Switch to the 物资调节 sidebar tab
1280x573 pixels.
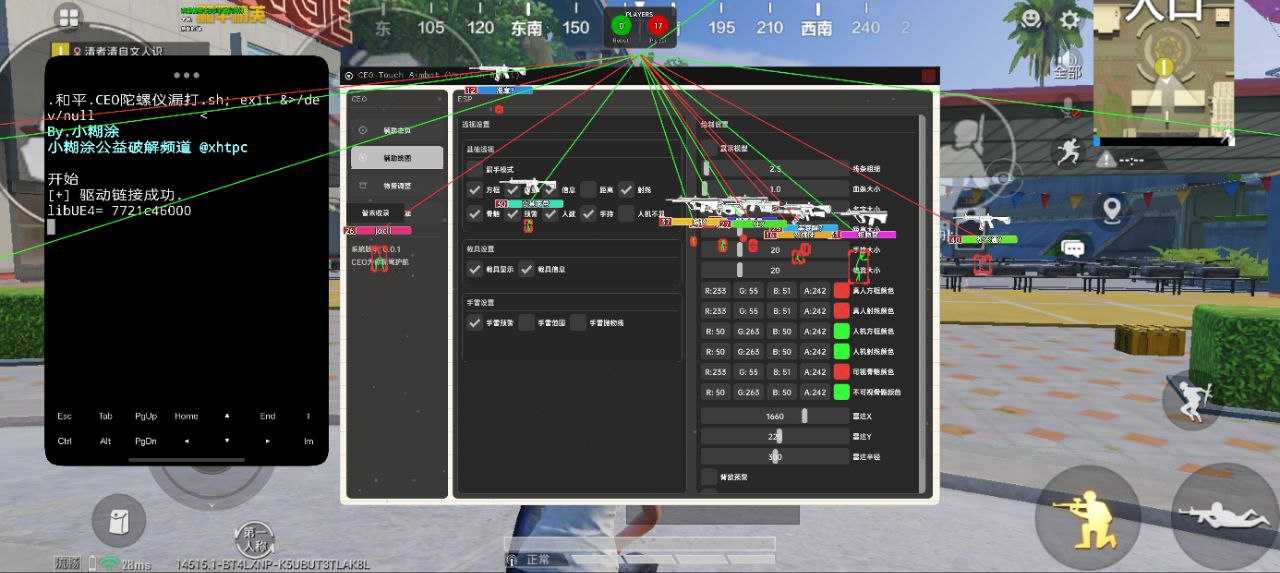396,186
